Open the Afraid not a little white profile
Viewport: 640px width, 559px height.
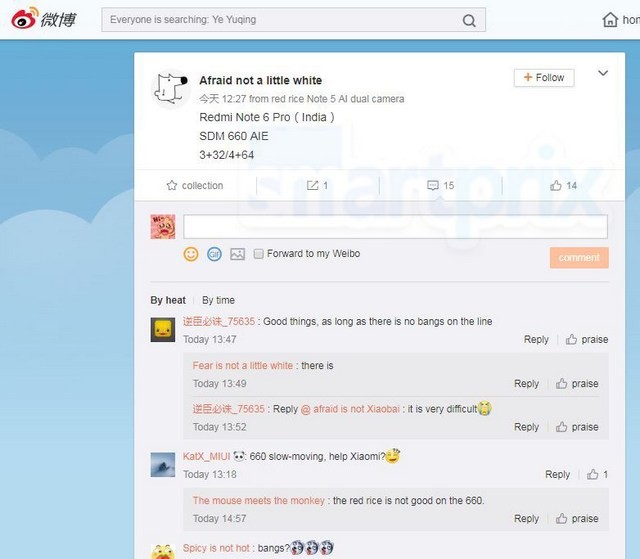(260, 80)
